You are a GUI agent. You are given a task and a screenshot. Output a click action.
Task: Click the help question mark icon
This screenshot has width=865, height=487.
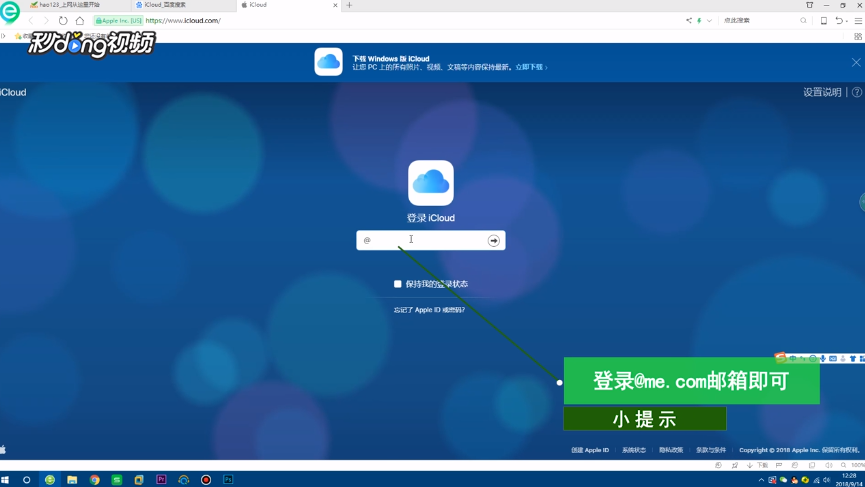(x=857, y=92)
